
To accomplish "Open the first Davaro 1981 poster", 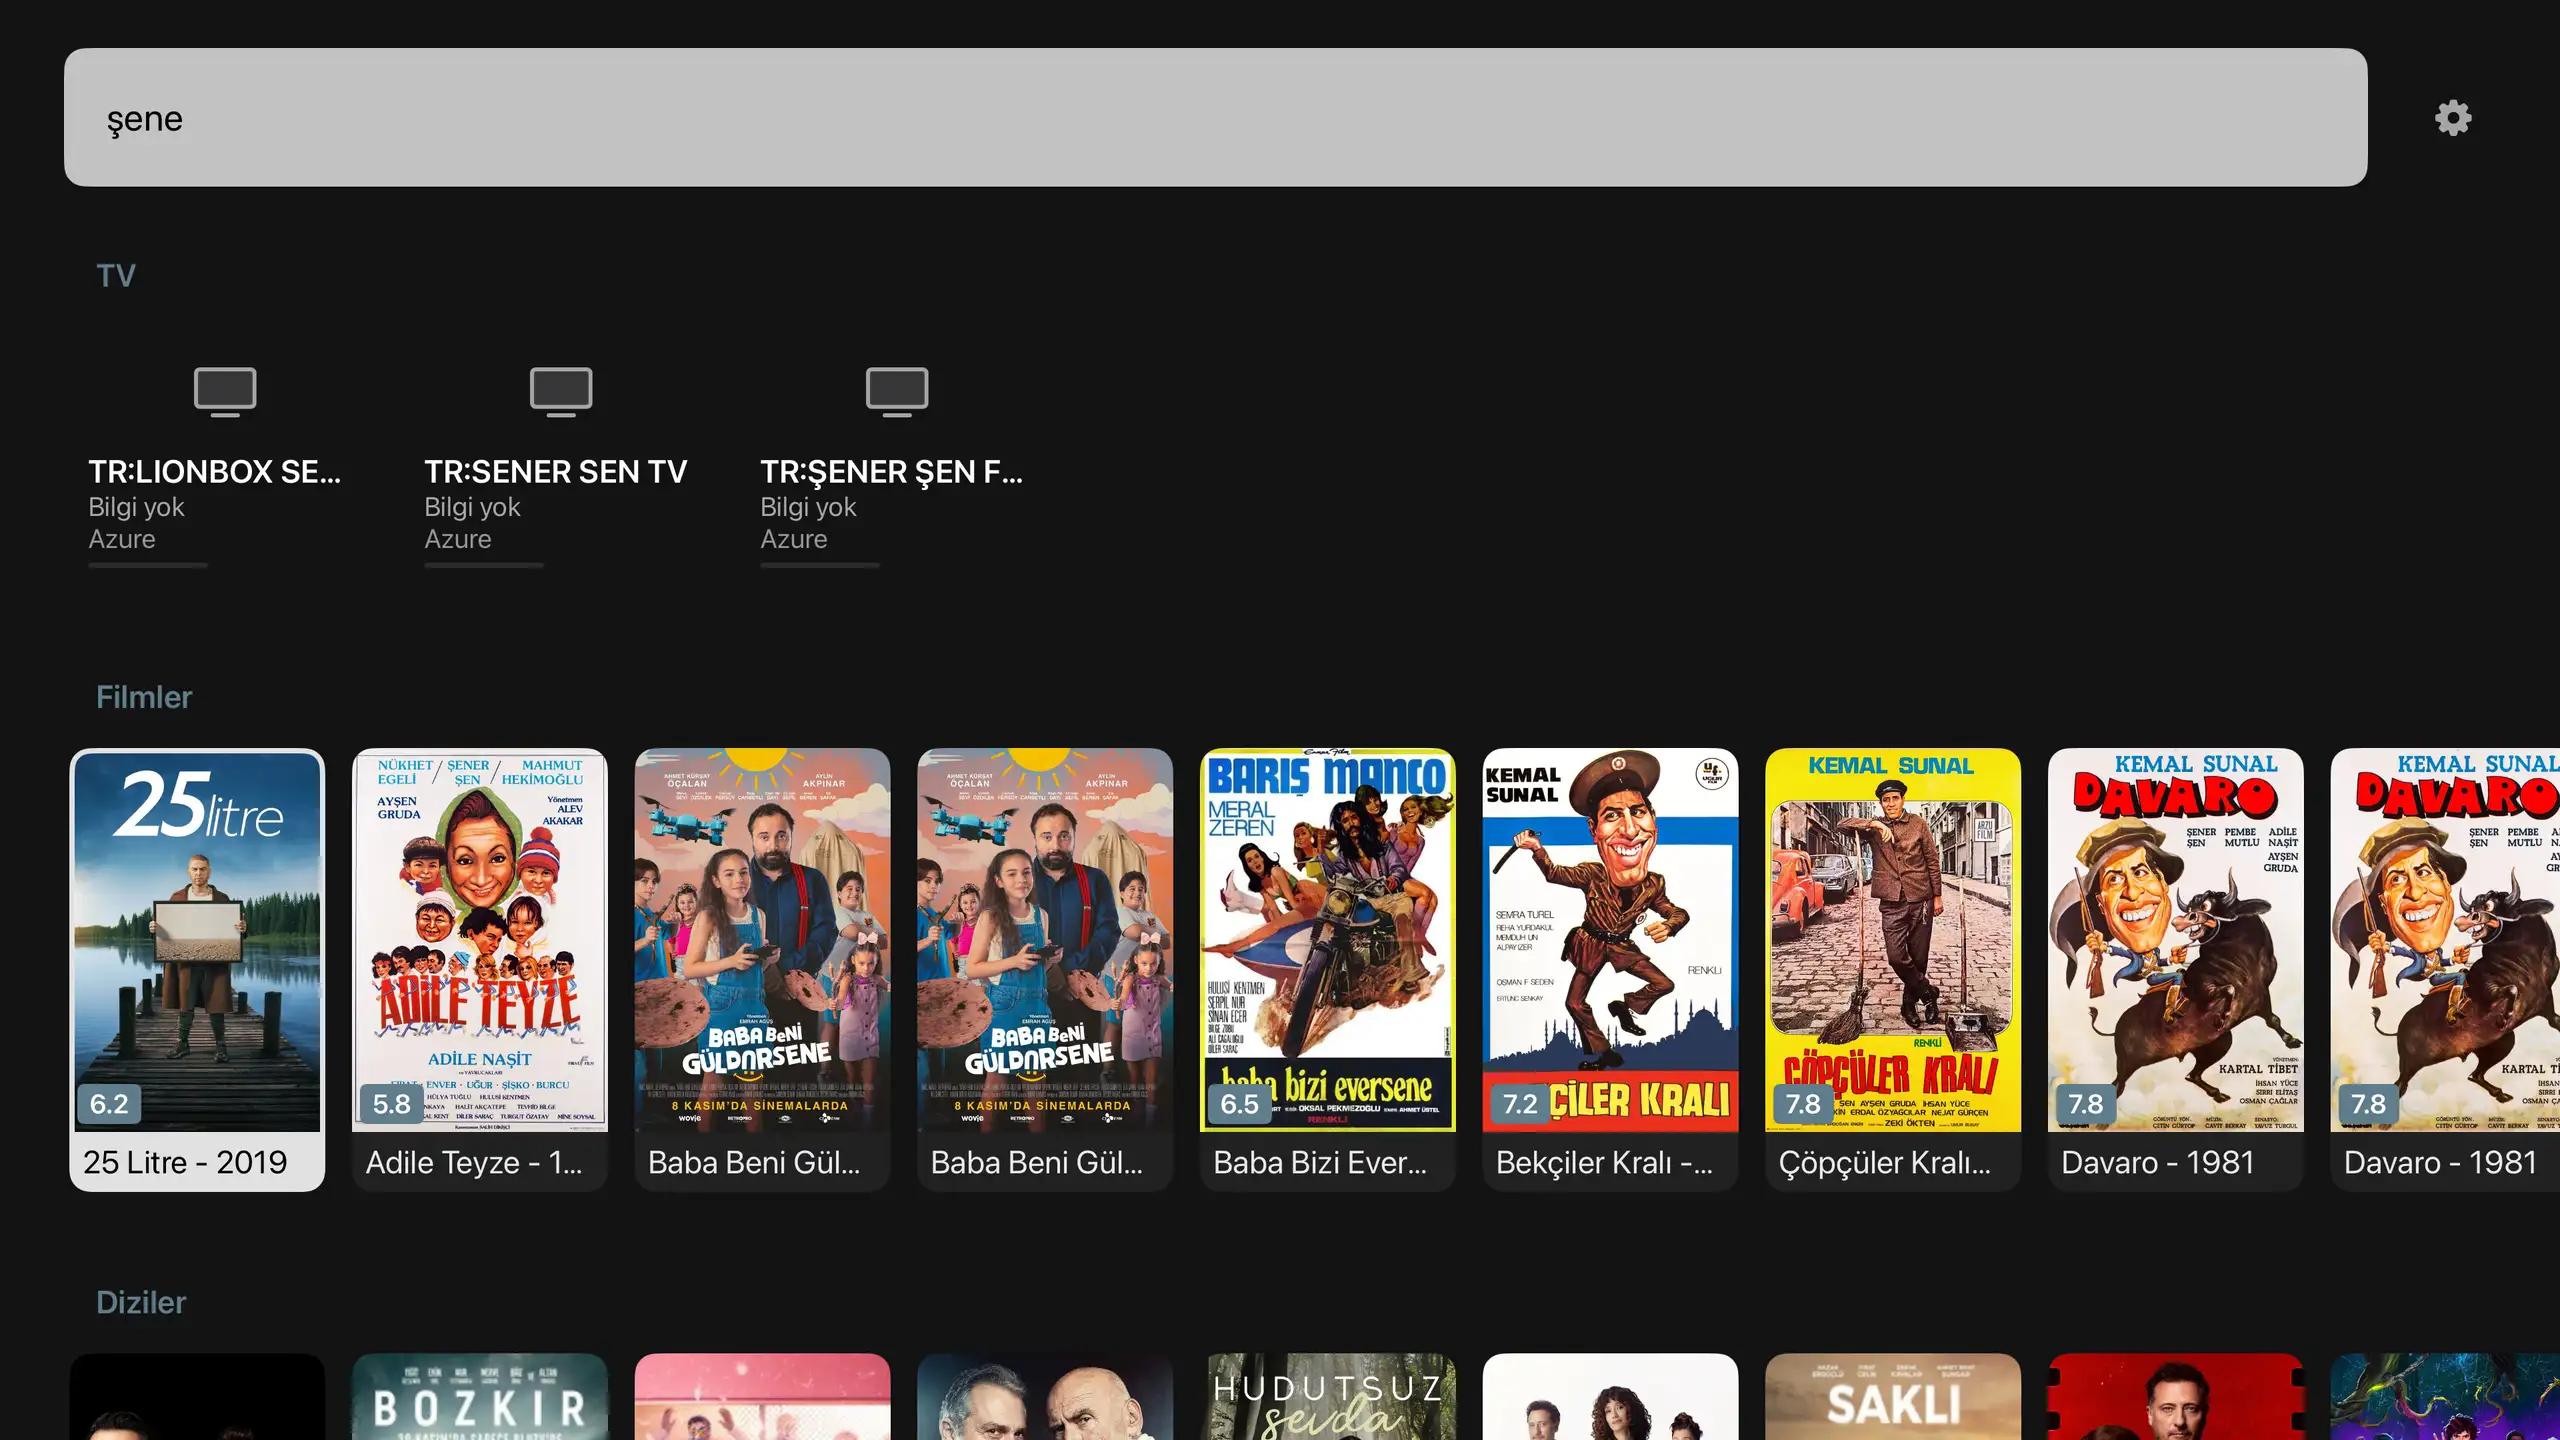I will click(x=2176, y=940).
